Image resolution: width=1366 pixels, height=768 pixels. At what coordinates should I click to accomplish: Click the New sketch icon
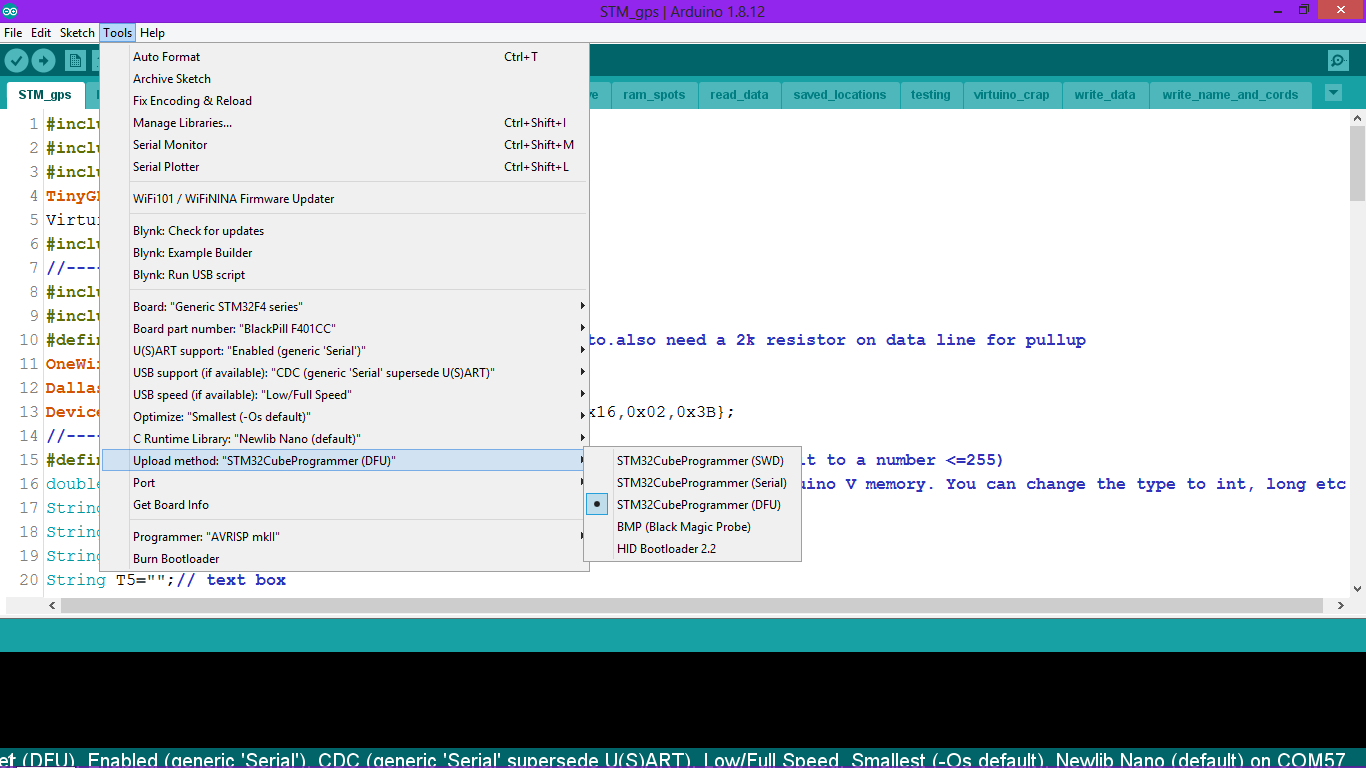click(75, 60)
